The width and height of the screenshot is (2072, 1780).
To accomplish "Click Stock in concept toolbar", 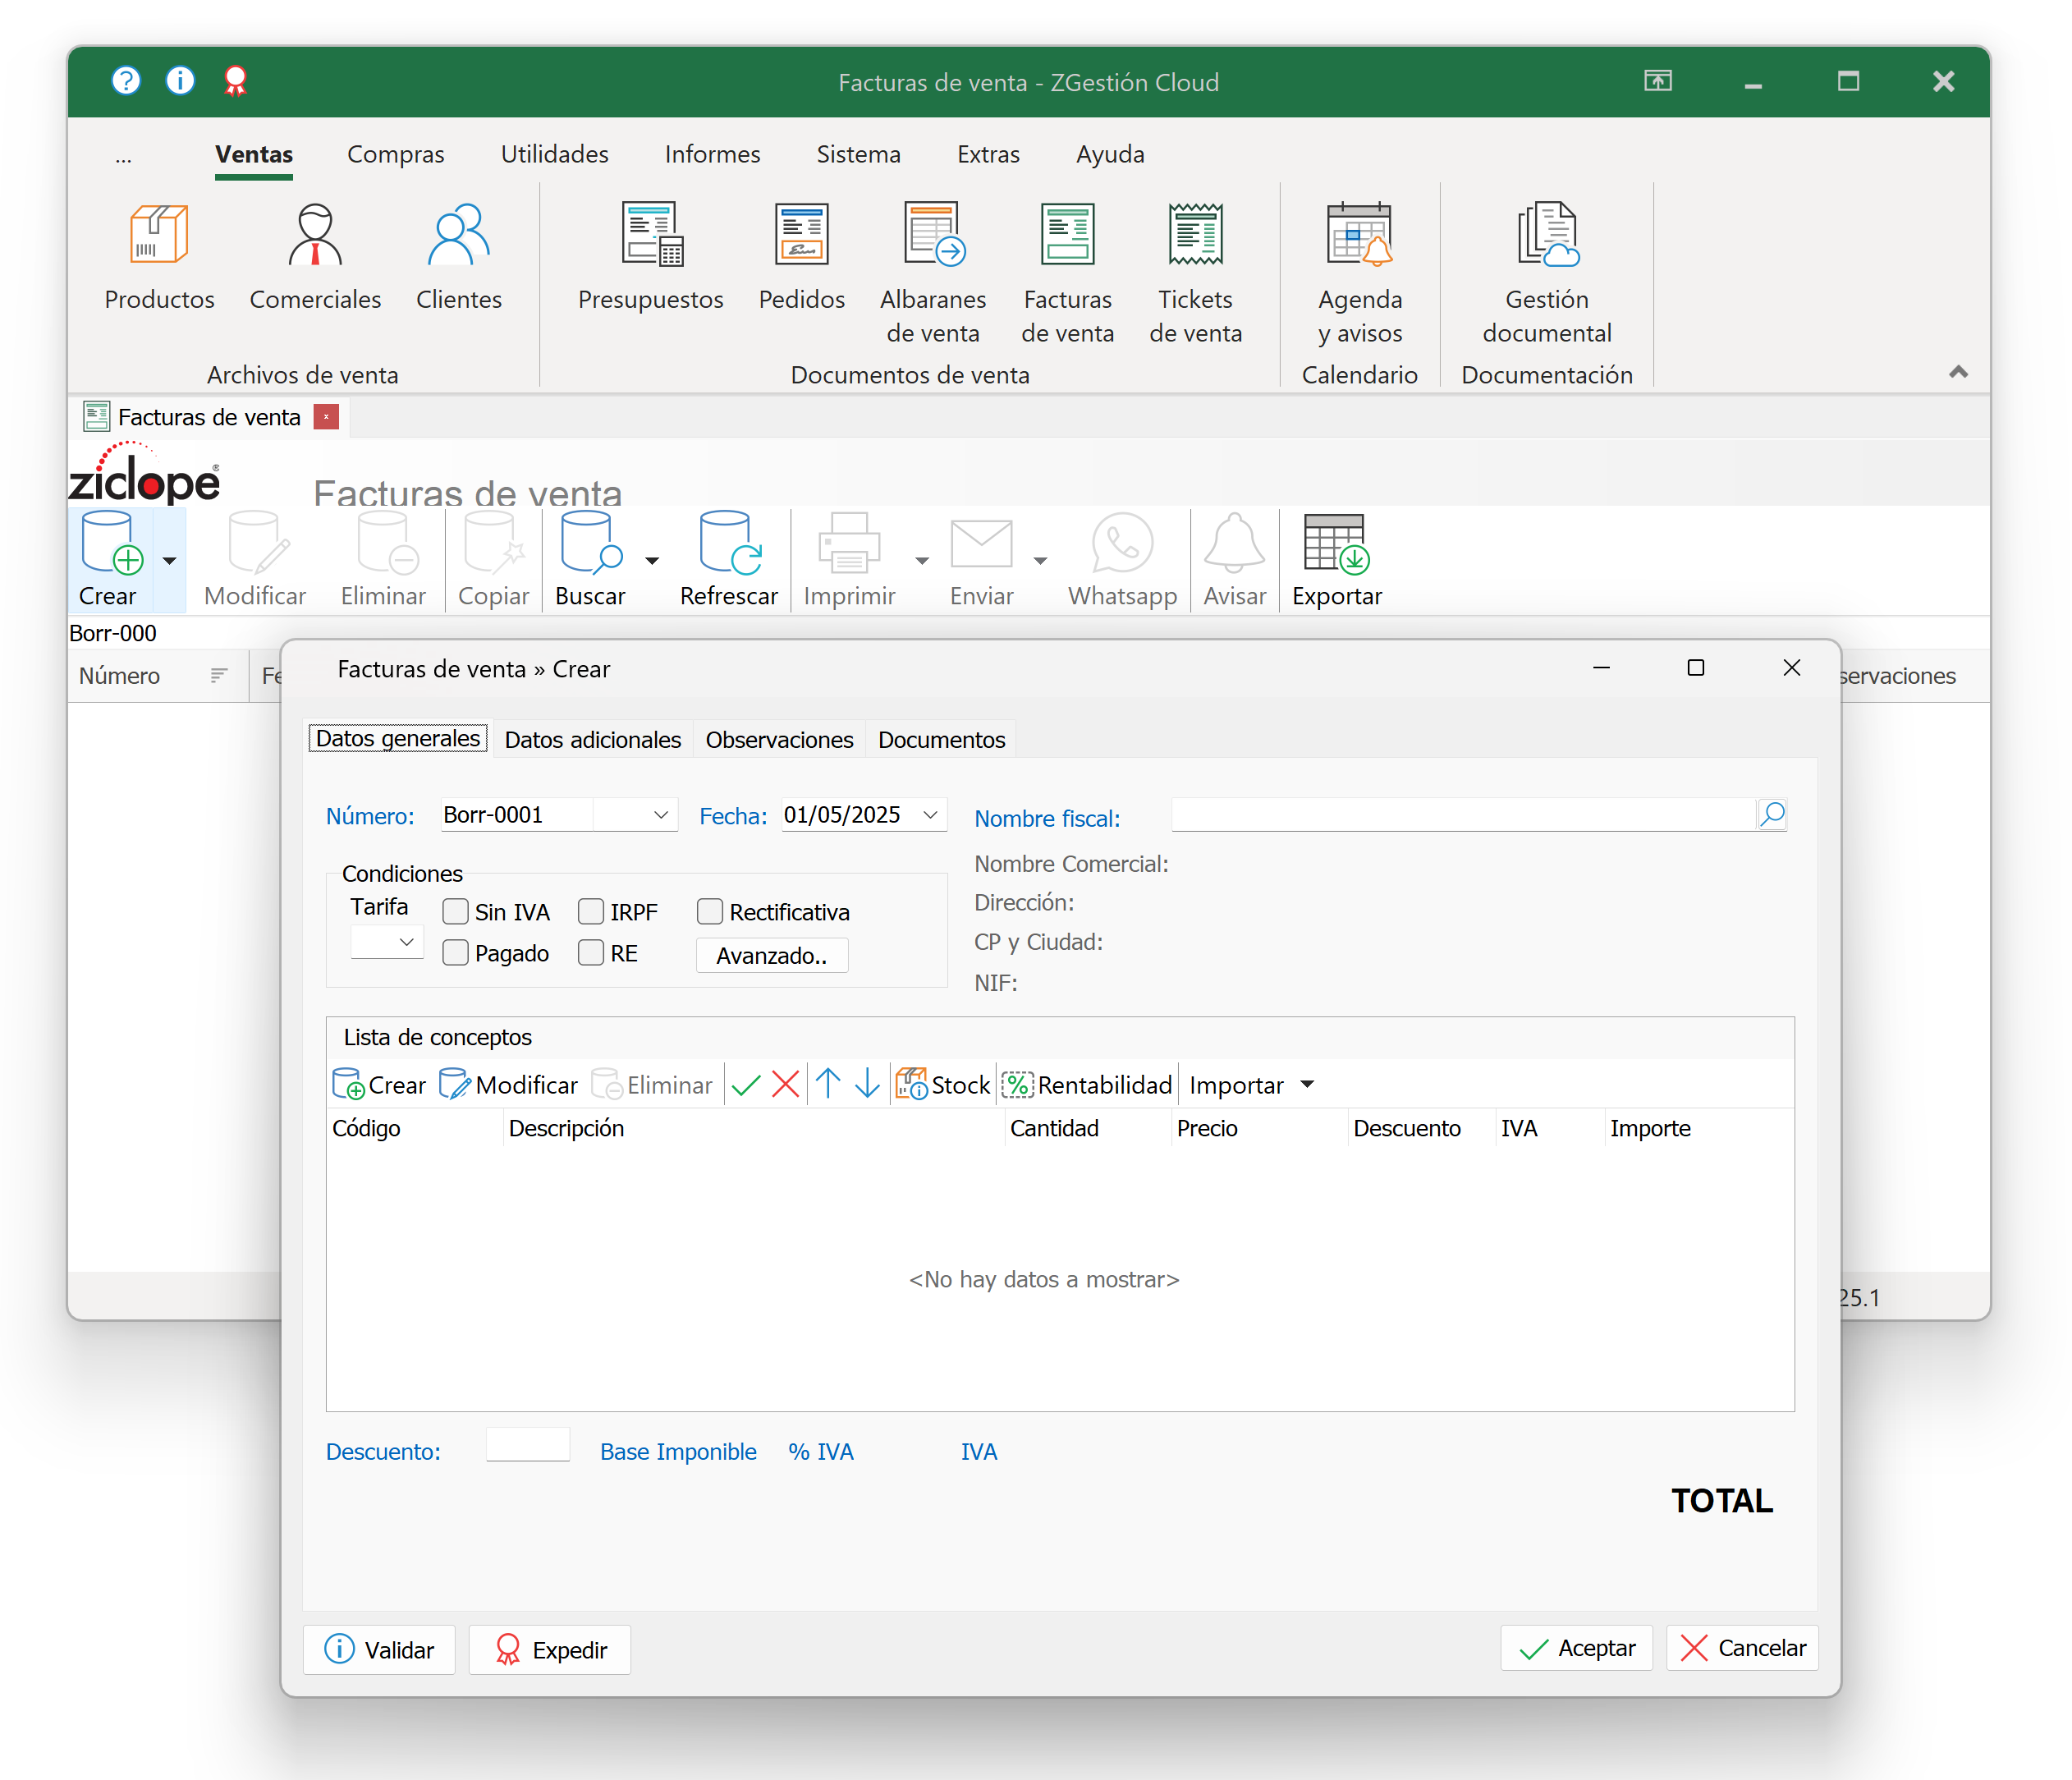I will click(x=942, y=1085).
